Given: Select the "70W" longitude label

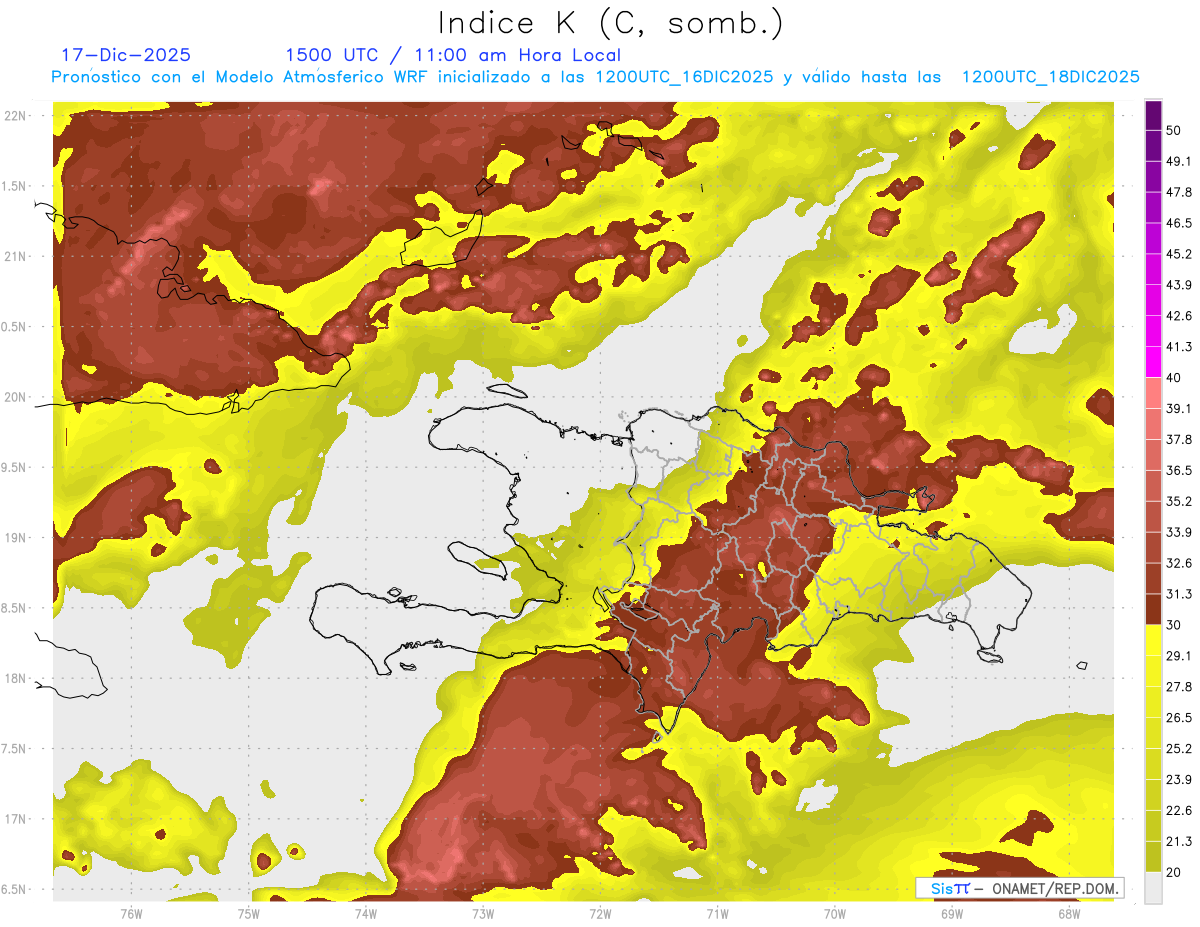Looking at the screenshot, I should pyautogui.click(x=834, y=913).
